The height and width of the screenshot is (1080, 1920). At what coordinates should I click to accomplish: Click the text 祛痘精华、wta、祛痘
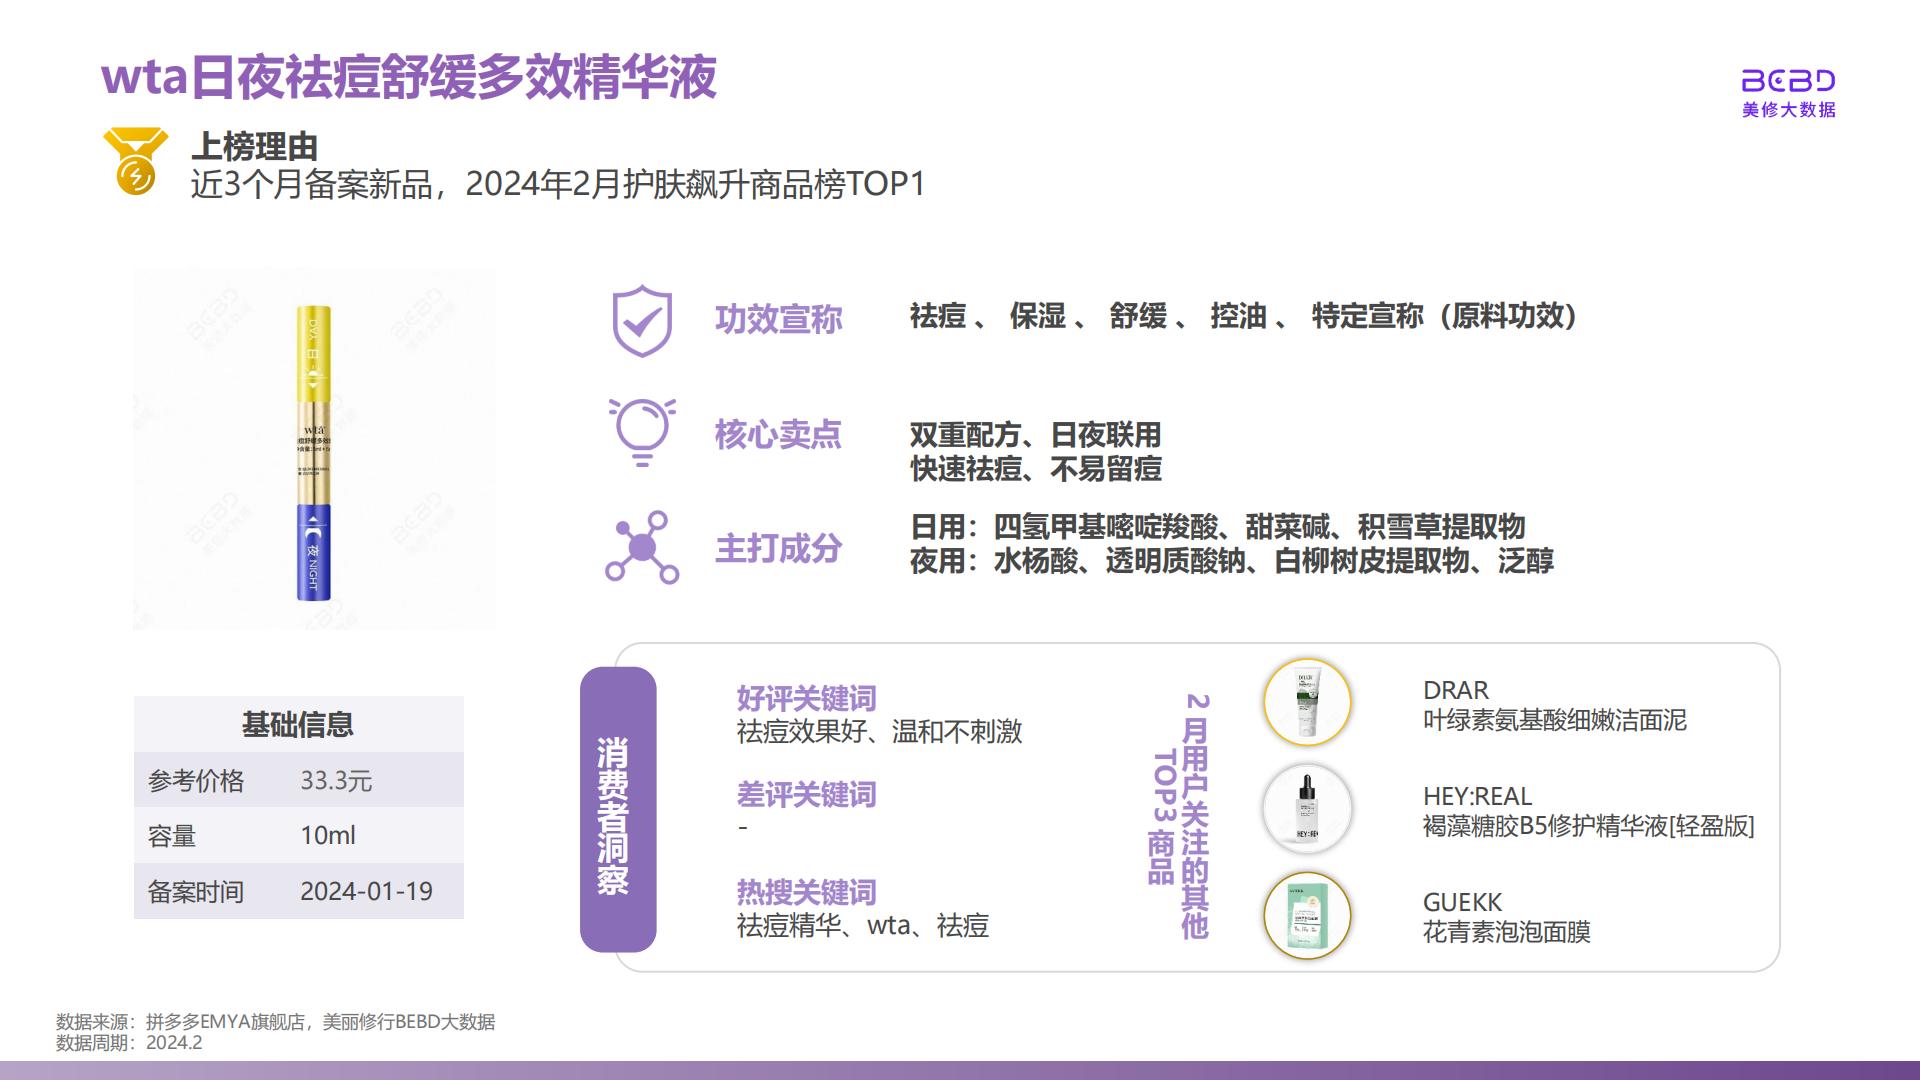point(862,926)
